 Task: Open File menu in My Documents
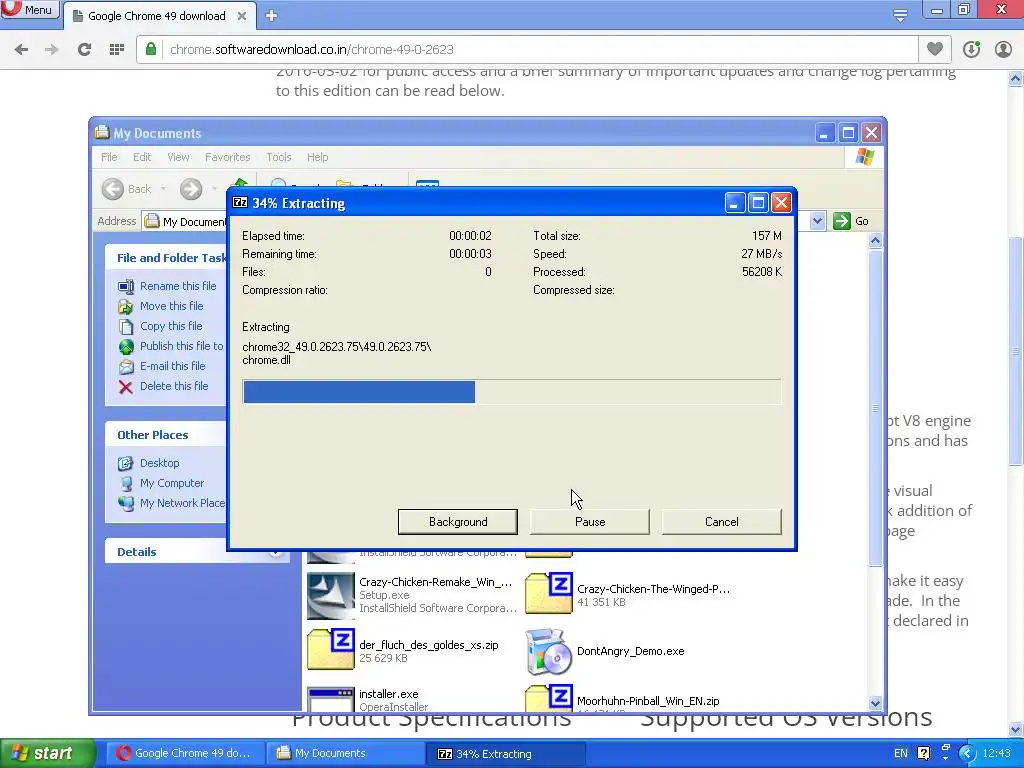109,157
